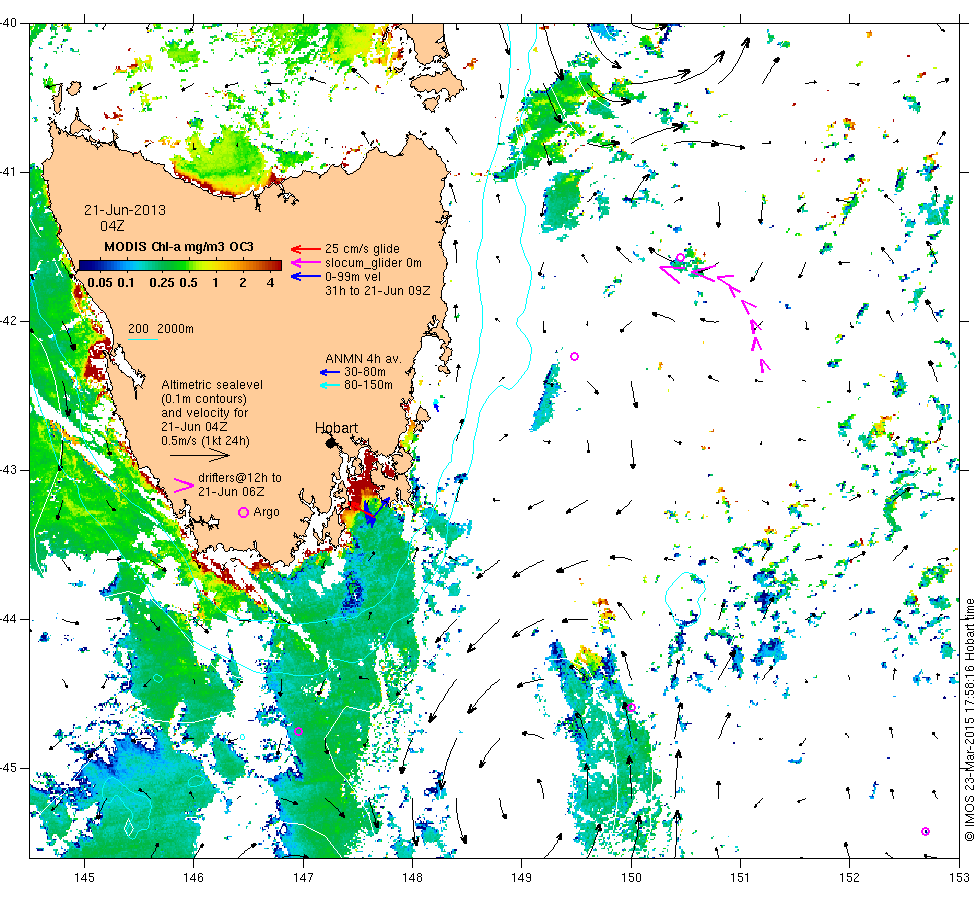
Task: Click the Hobart city label
Action: tap(336, 428)
